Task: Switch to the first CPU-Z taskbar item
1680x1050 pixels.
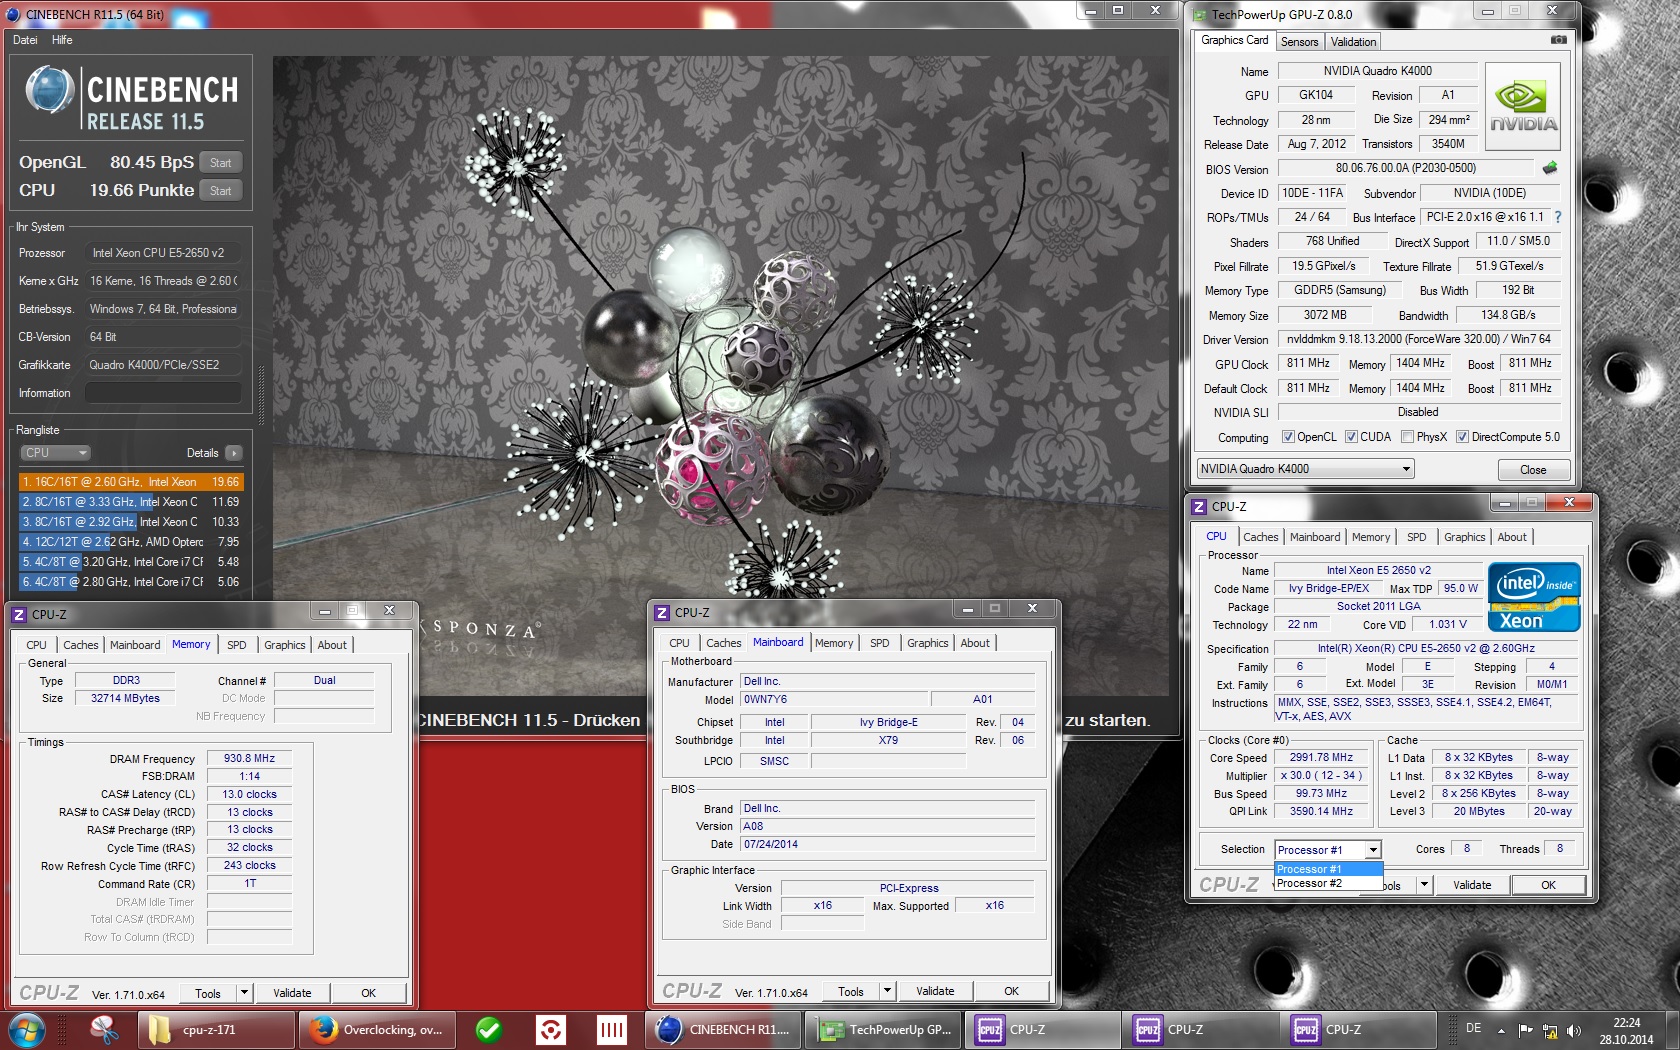Action: pos(1044,1030)
